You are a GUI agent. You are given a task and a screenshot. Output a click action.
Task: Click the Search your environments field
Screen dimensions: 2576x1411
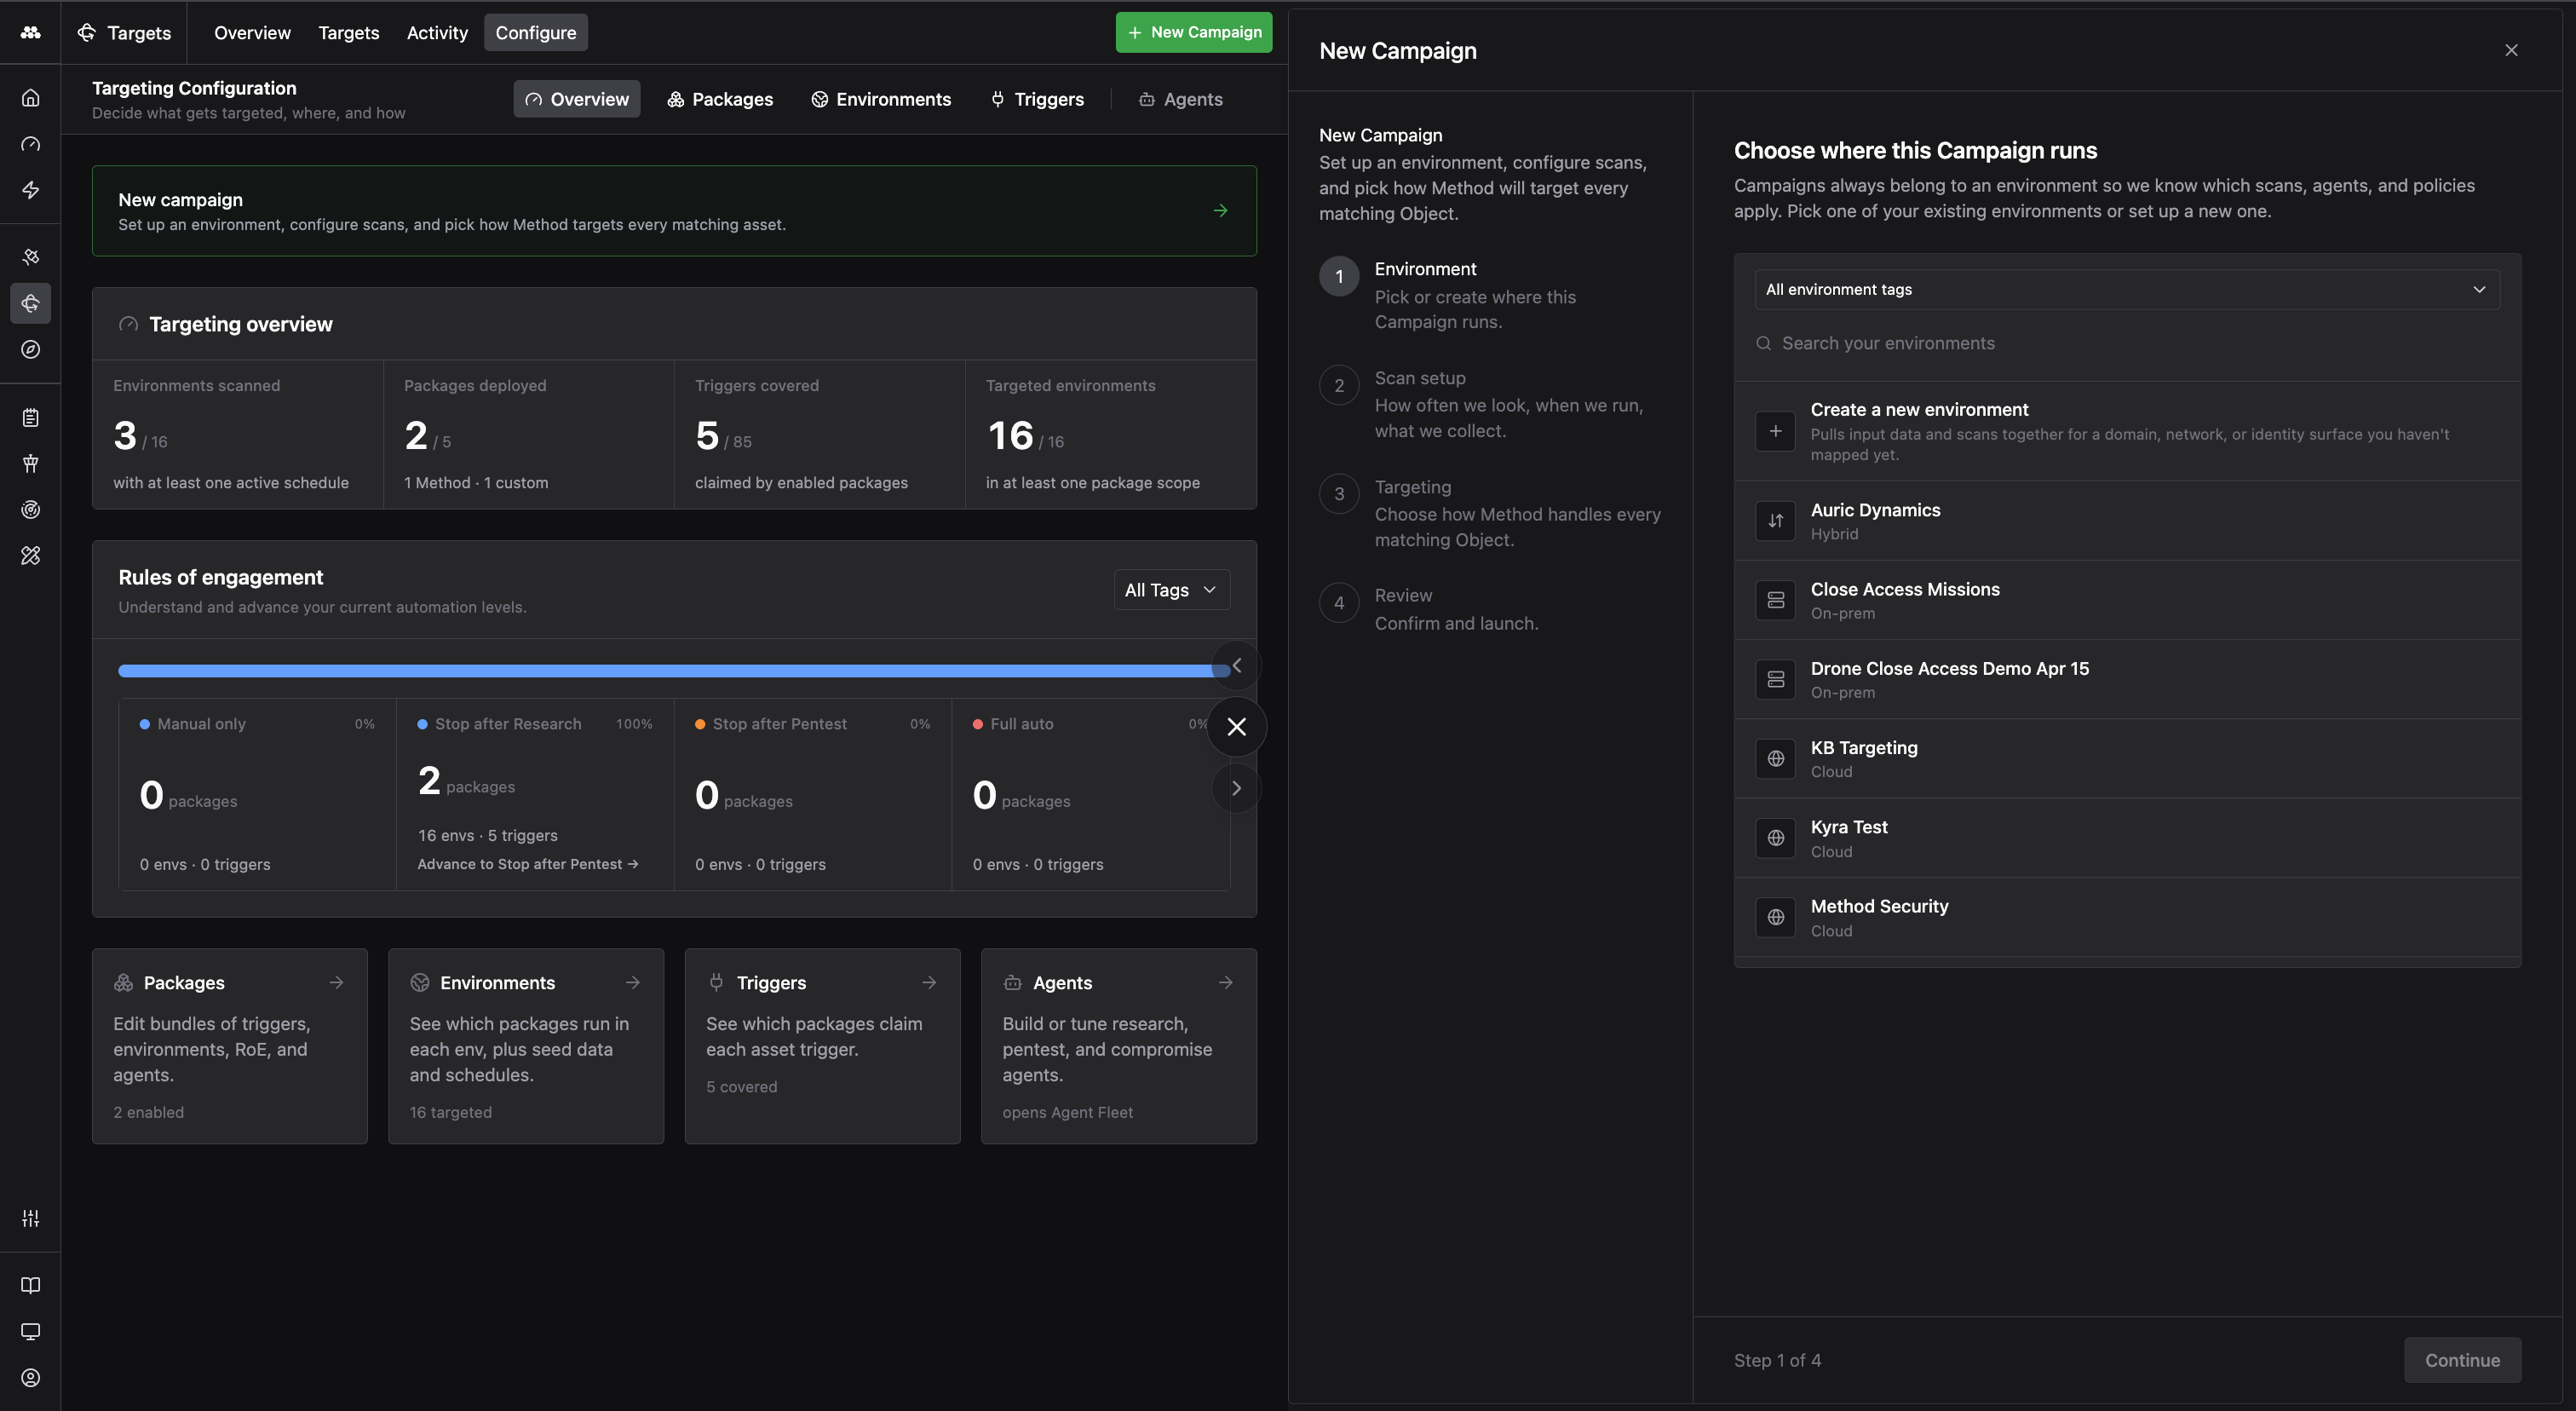[x=2127, y=343]
